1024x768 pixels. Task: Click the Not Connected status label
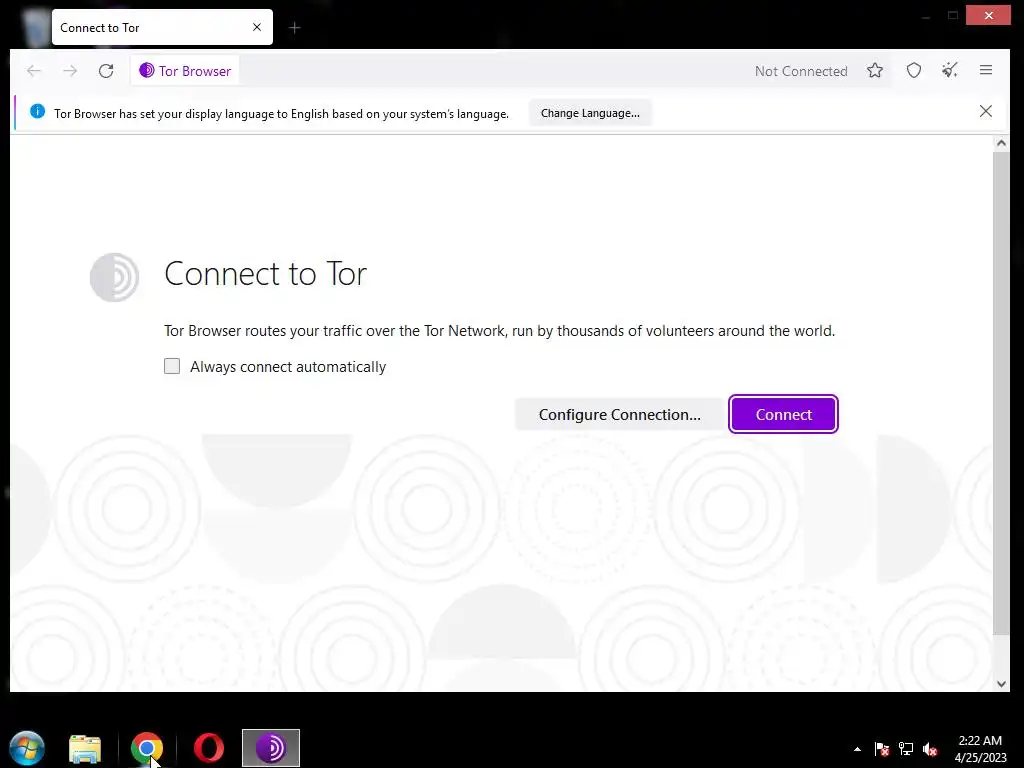click(x=801, y=71)
